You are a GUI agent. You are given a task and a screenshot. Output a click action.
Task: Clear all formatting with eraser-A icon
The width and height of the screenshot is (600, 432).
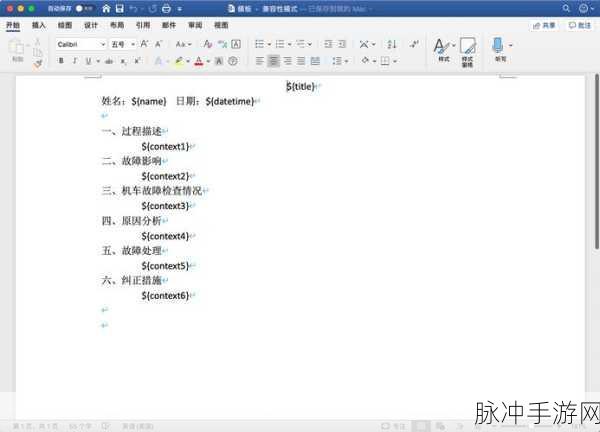coord(208,44)
